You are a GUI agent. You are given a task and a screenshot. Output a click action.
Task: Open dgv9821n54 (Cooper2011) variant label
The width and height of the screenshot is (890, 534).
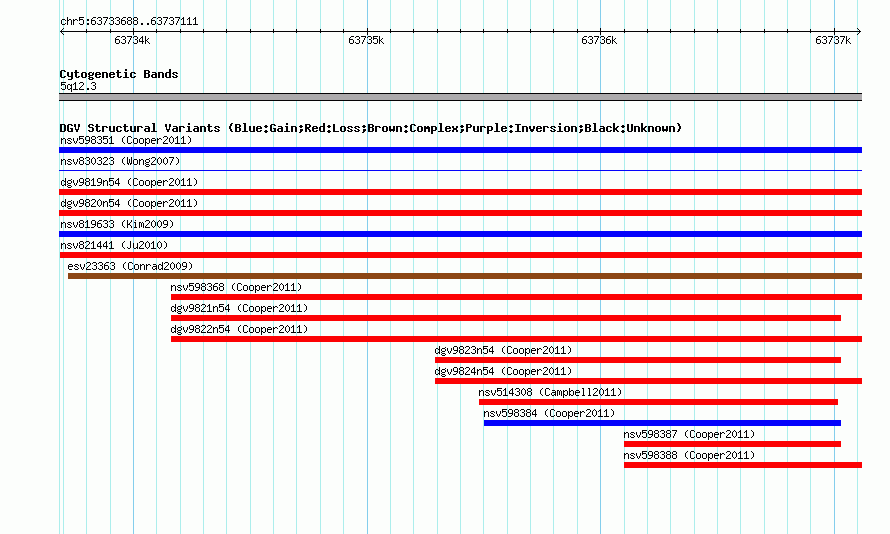tap(239, 308)
